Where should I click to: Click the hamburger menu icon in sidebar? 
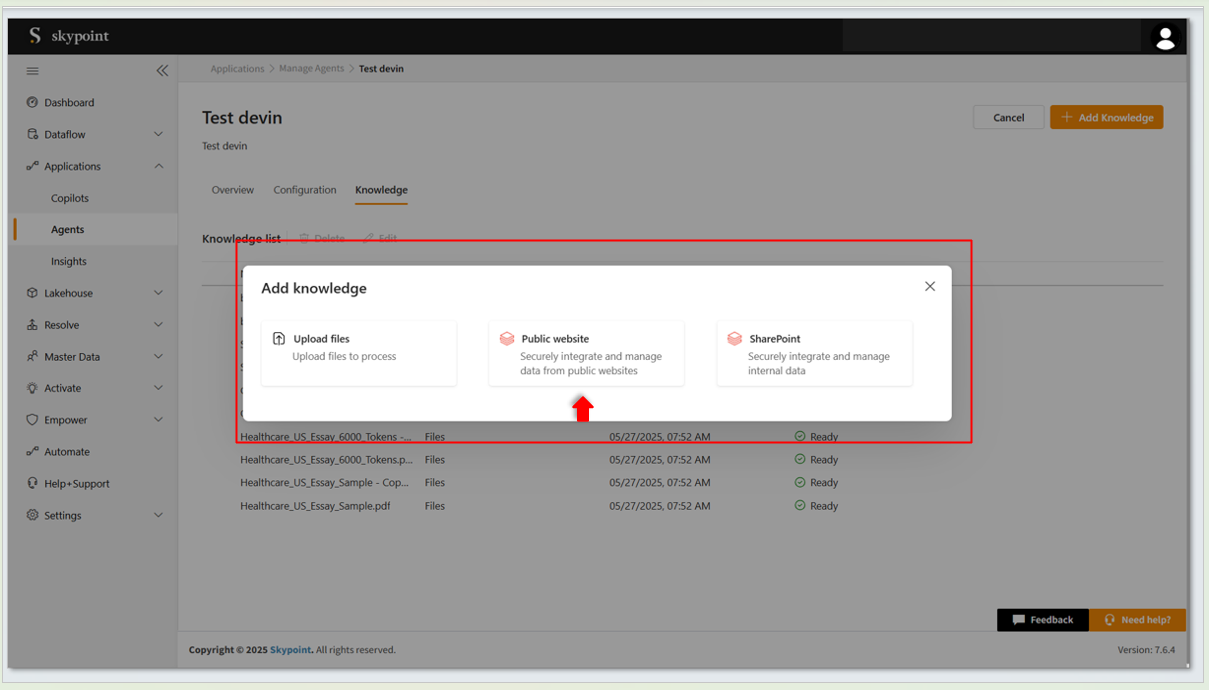[32, 71]
